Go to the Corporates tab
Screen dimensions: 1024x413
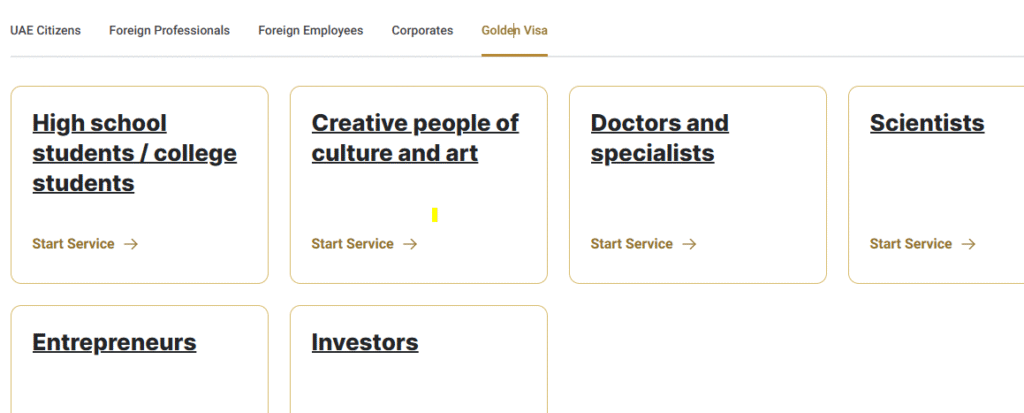(x=423, y=31)
